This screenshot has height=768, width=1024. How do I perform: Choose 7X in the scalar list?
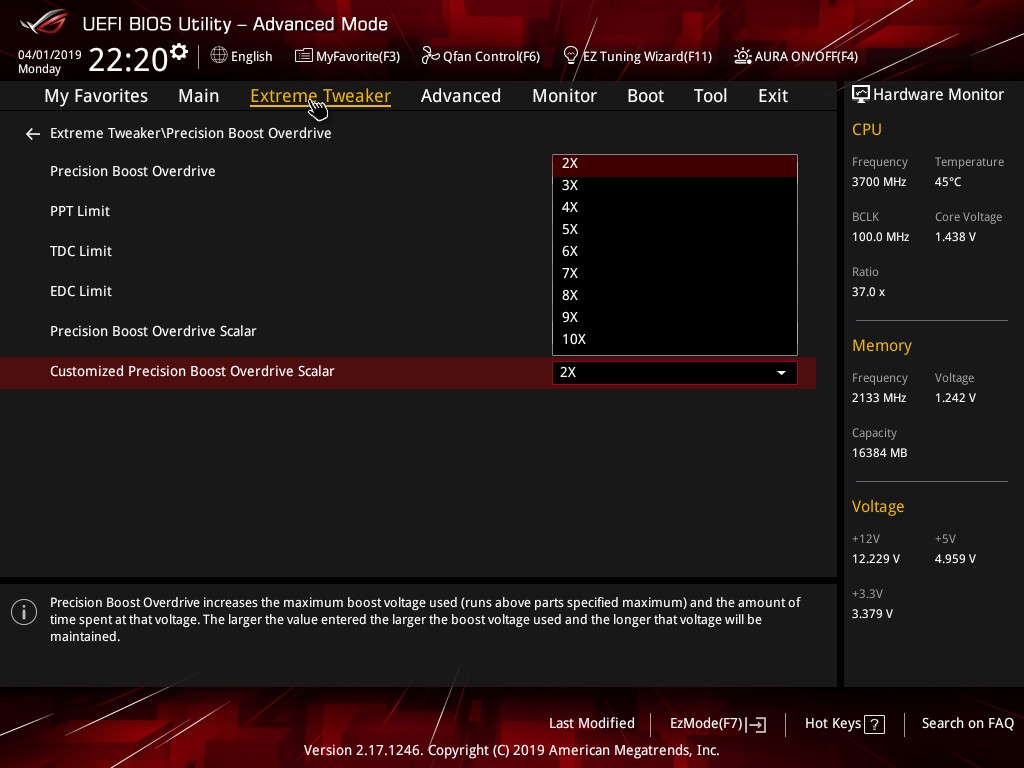point(675,274)
